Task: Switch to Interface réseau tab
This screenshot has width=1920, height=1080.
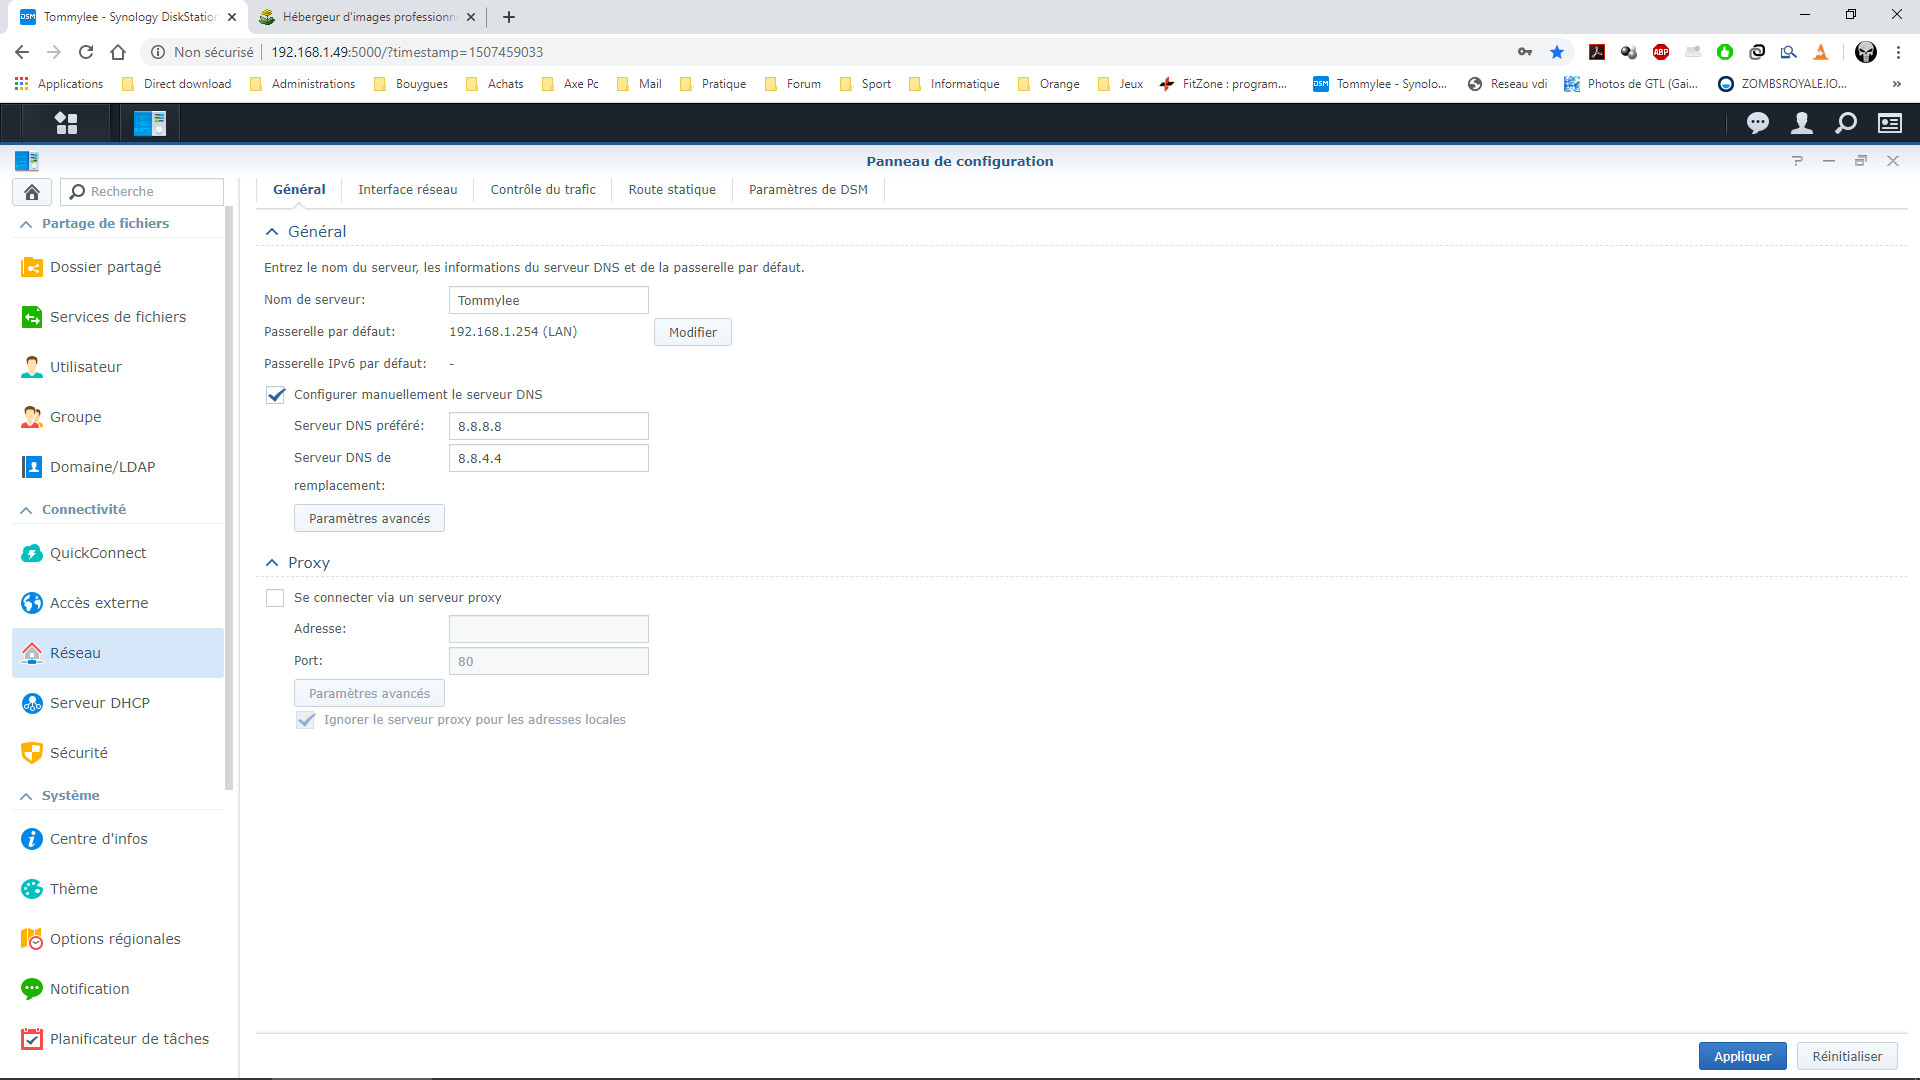Action: pos(407,190)
